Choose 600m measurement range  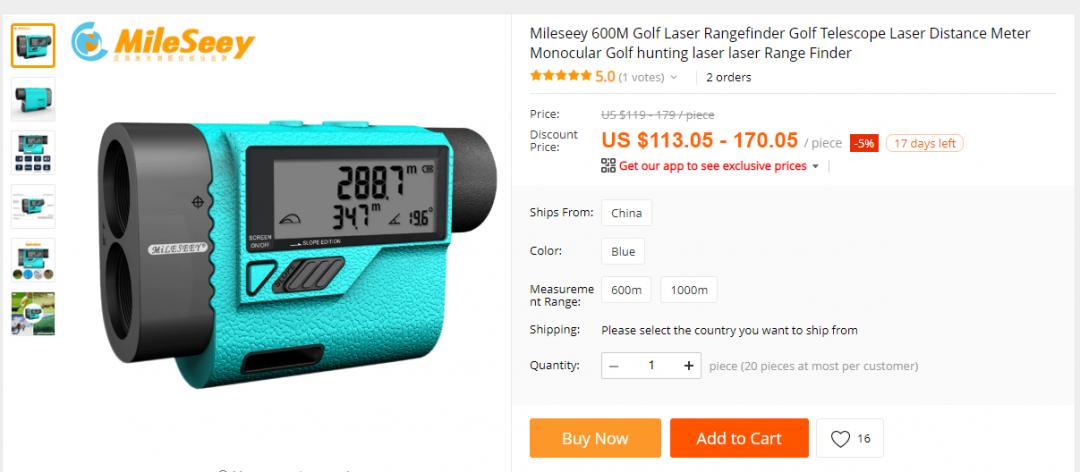pos(626,290)
